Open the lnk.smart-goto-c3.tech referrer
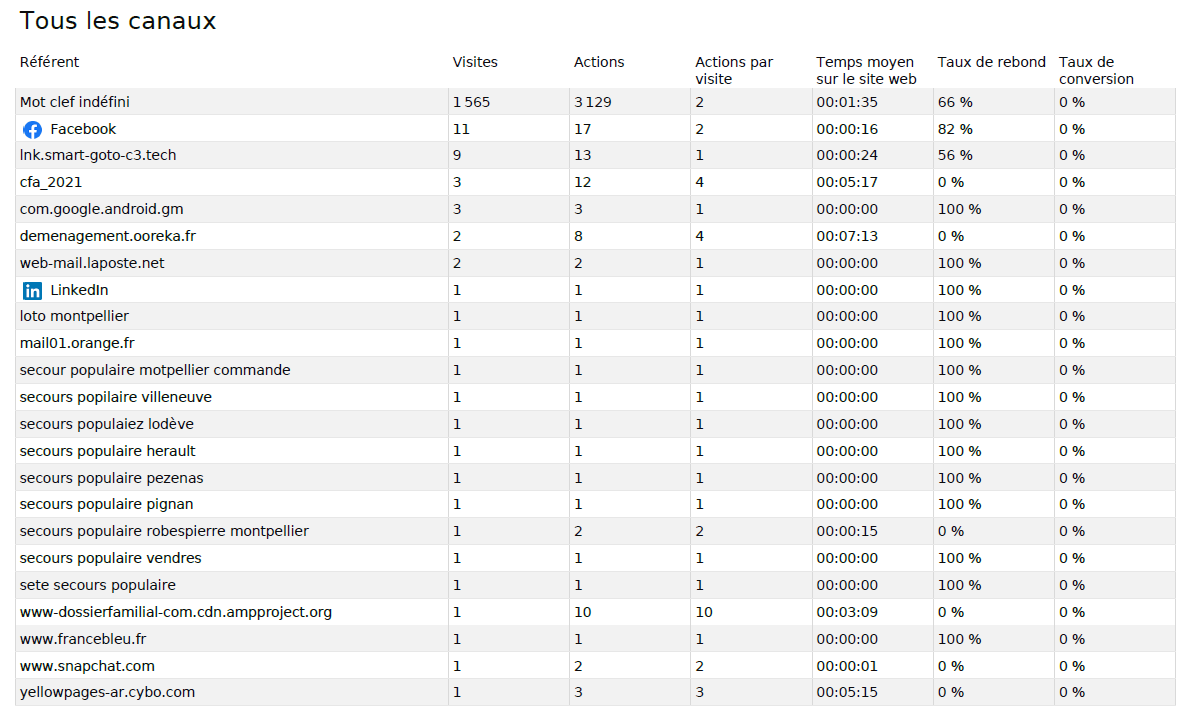The width and height of the screenshot is (1191, 724). coord(98,155)
